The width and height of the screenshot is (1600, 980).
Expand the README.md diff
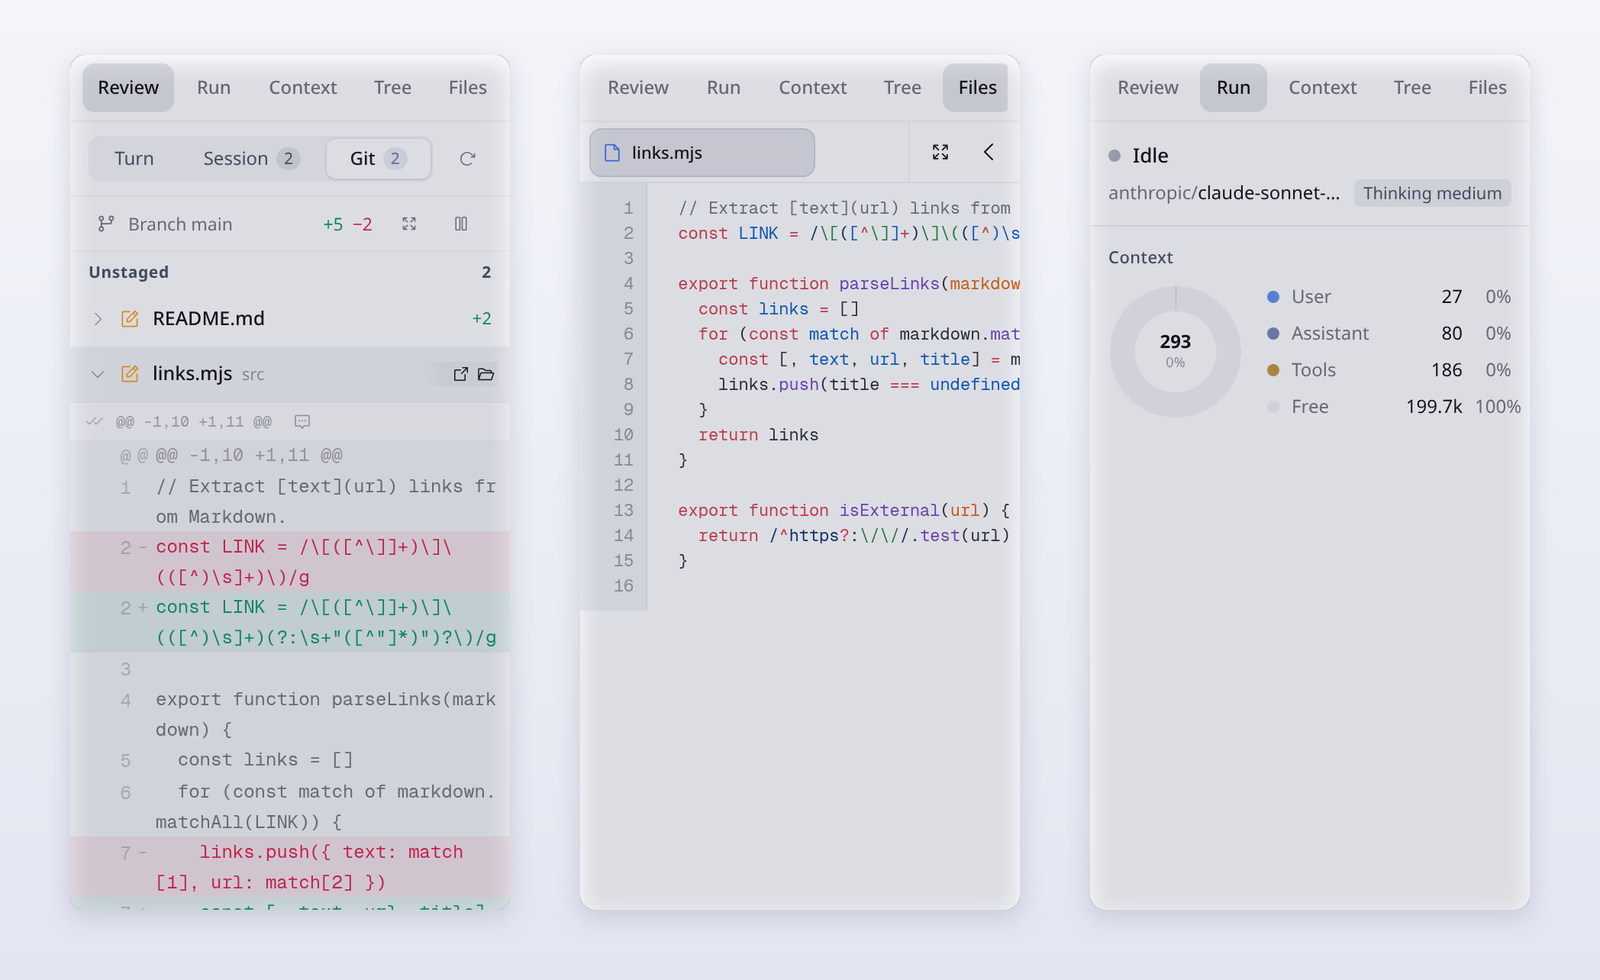pos(98,319)
